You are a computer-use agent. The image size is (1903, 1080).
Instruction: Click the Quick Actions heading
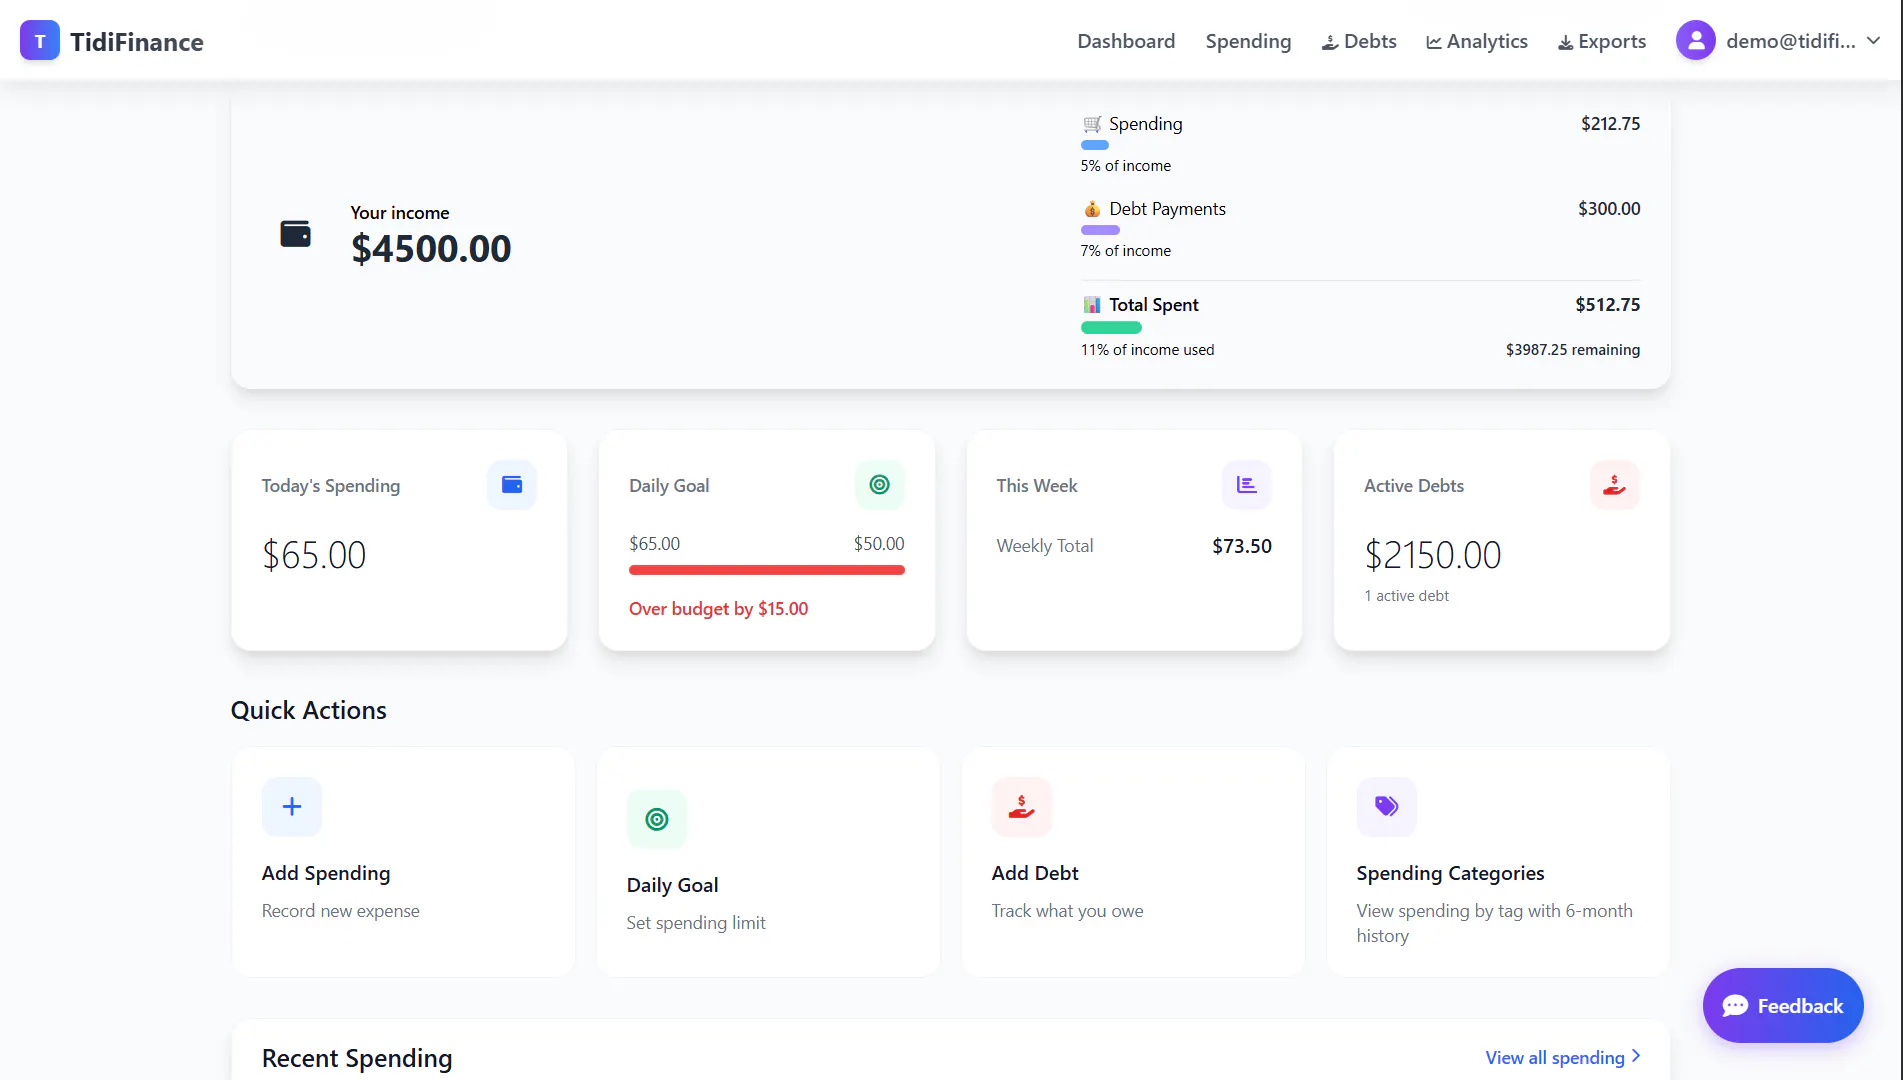click(309, 710)
